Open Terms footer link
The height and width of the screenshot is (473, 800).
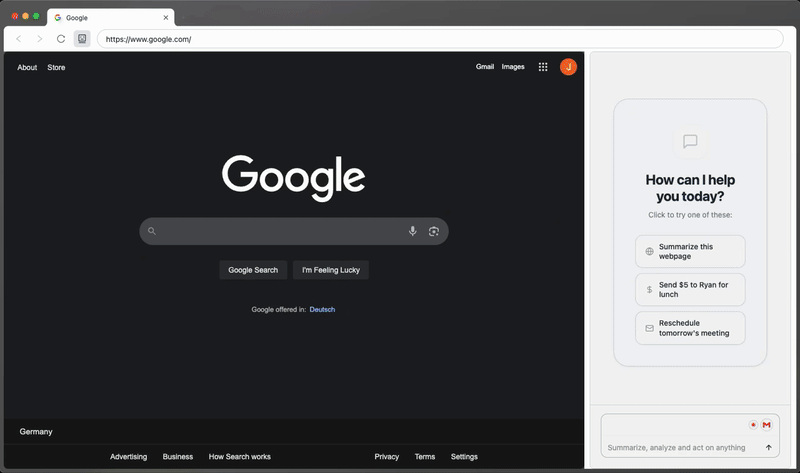tap(424, 457)
